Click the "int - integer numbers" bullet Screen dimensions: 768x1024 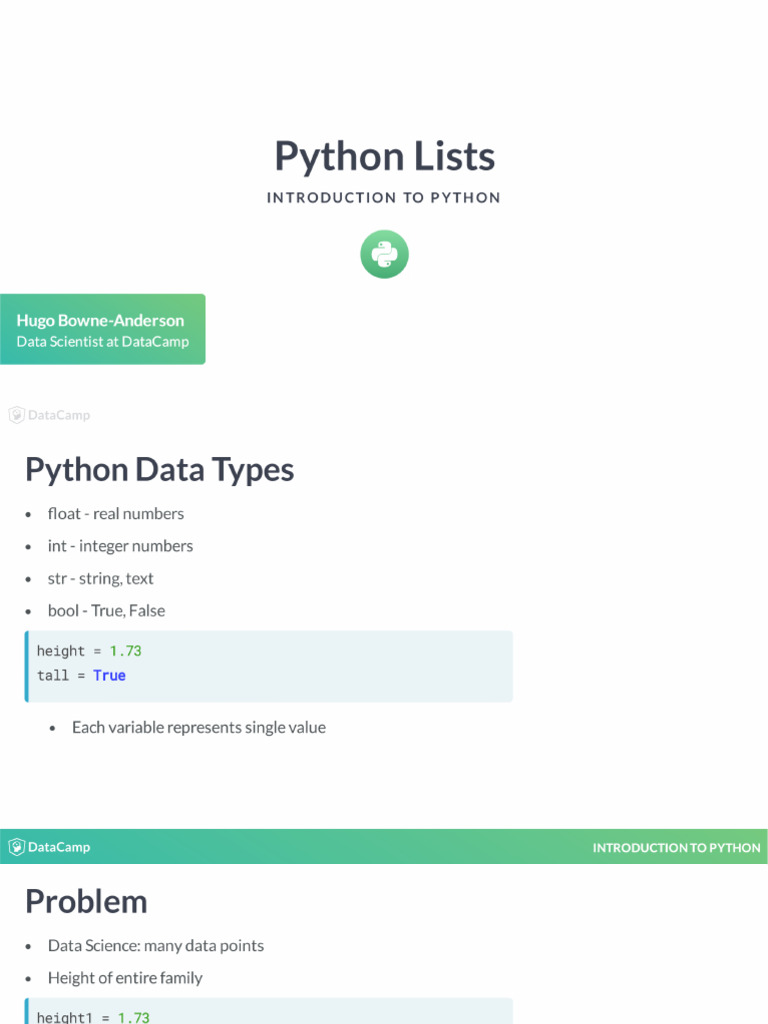pos(120,546)
